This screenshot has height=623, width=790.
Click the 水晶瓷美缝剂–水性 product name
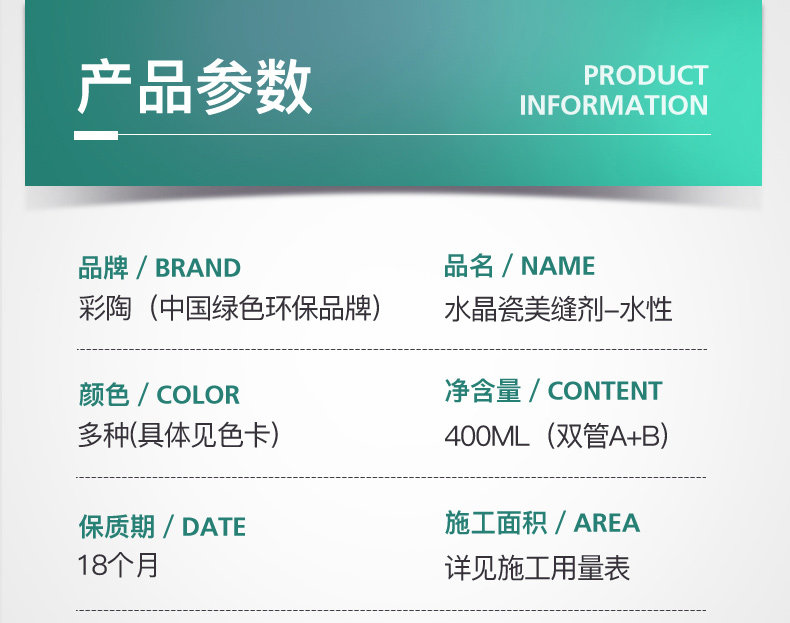(558, 308)
